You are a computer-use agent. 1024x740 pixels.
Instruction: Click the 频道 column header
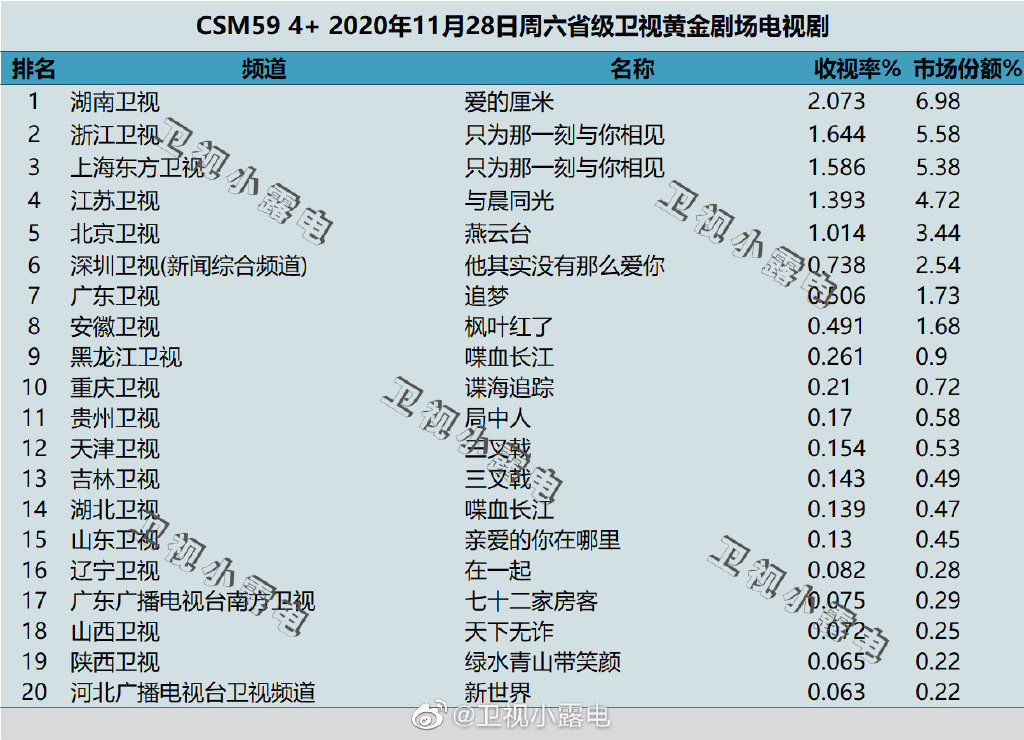coord(264,68)
